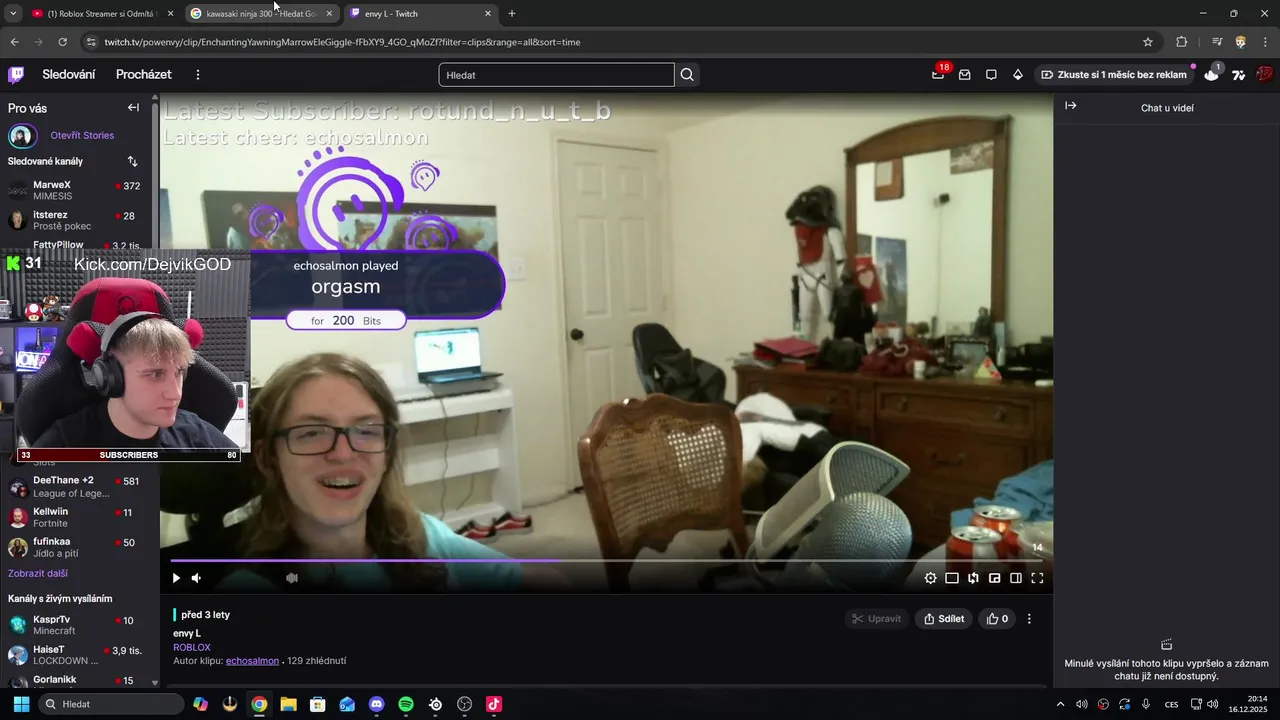Reload the page in Chrome
The width and height of the screenshot is (1280, 720).
pyautogui.click(x=62, y=42)
